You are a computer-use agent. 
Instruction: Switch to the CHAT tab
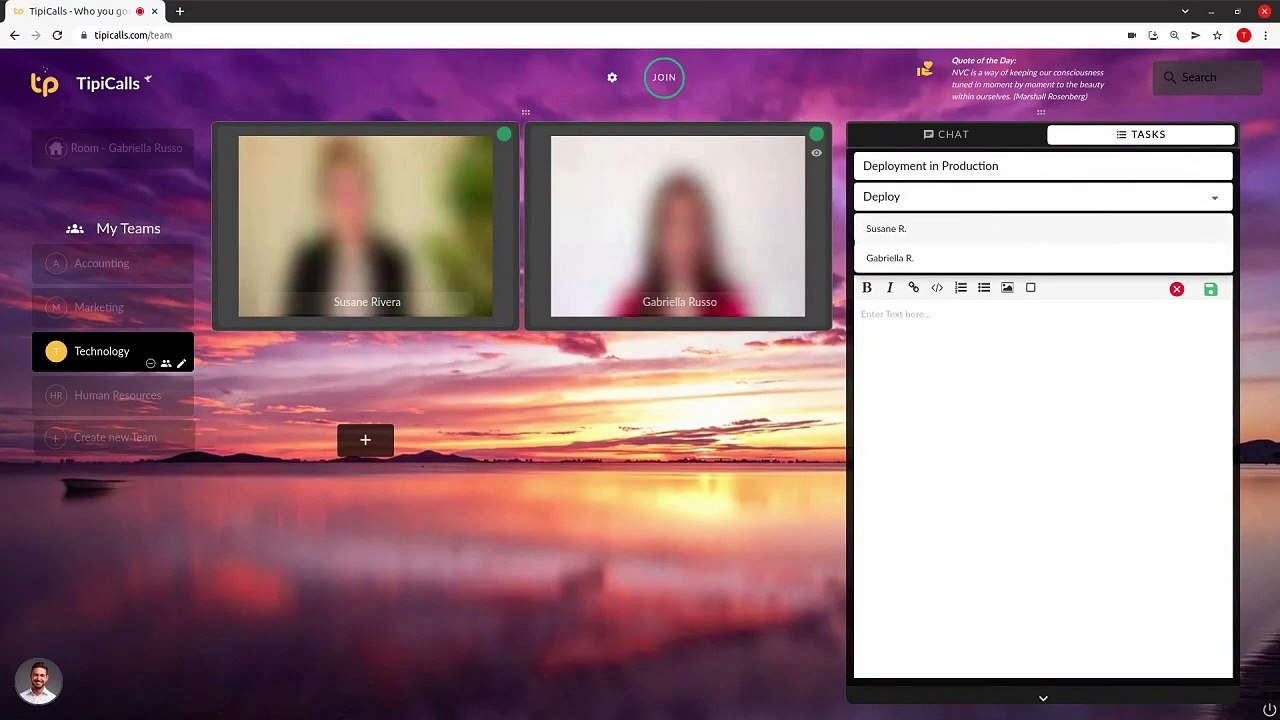coord(946,134)
